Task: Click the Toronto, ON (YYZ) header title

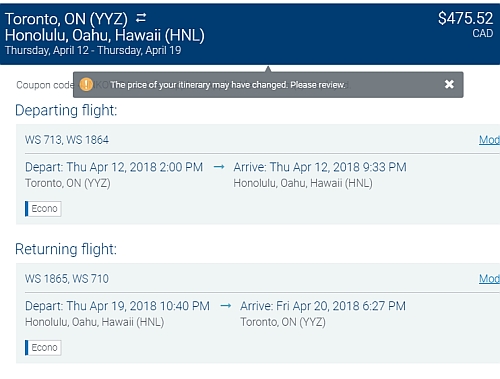Action: coord(66,19)
